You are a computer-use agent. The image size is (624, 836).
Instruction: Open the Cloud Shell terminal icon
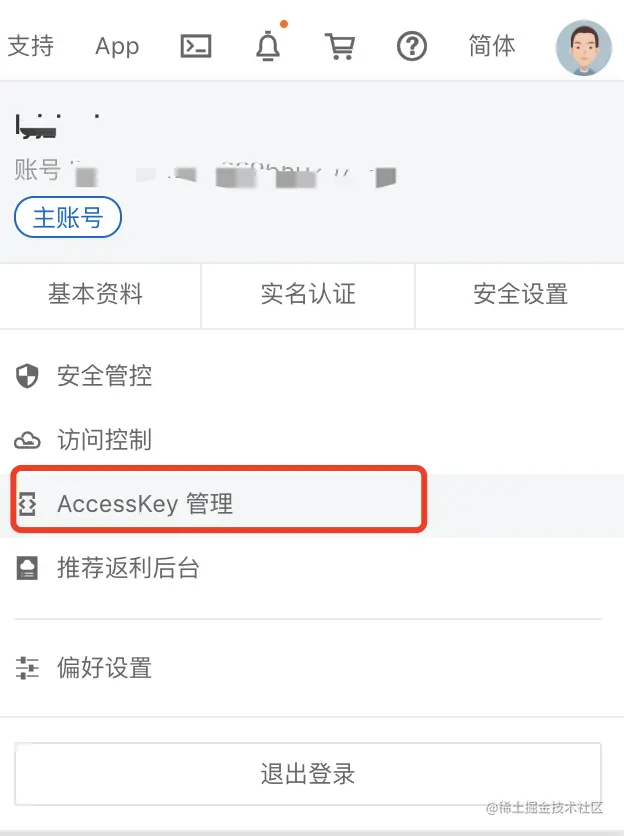click(196, 46)
